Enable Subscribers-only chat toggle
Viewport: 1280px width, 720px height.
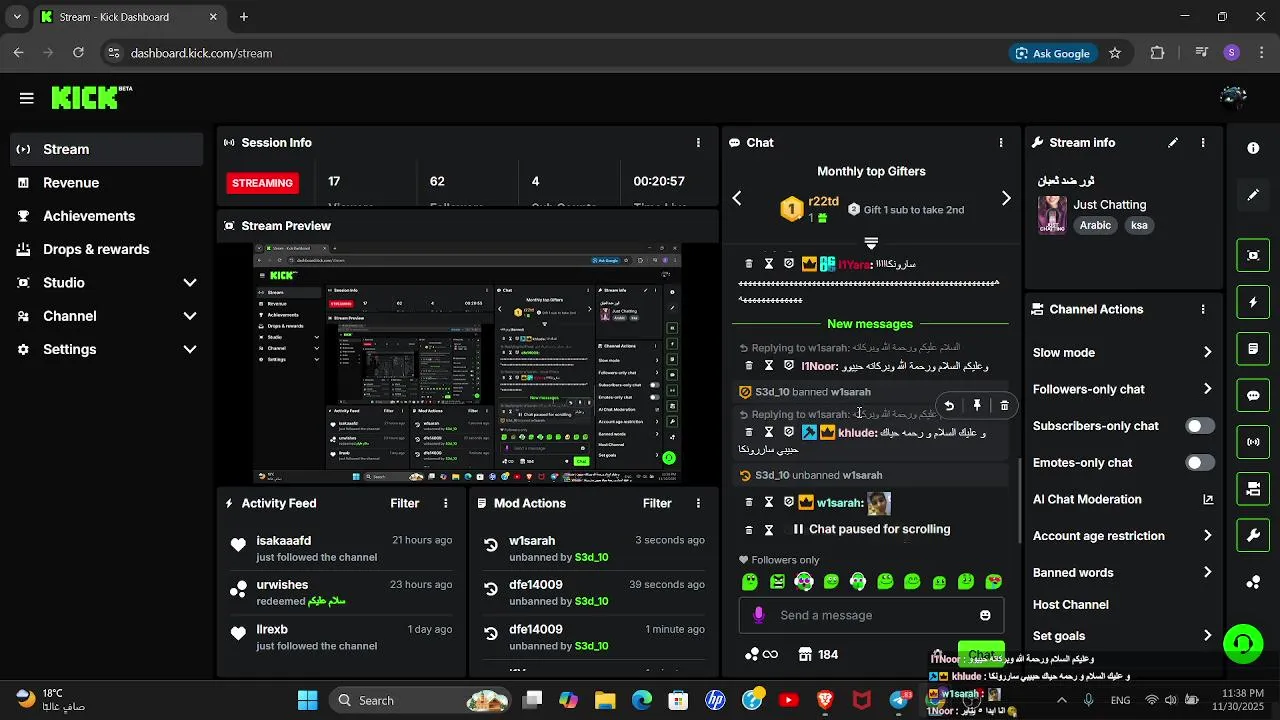click(1200, 426)
